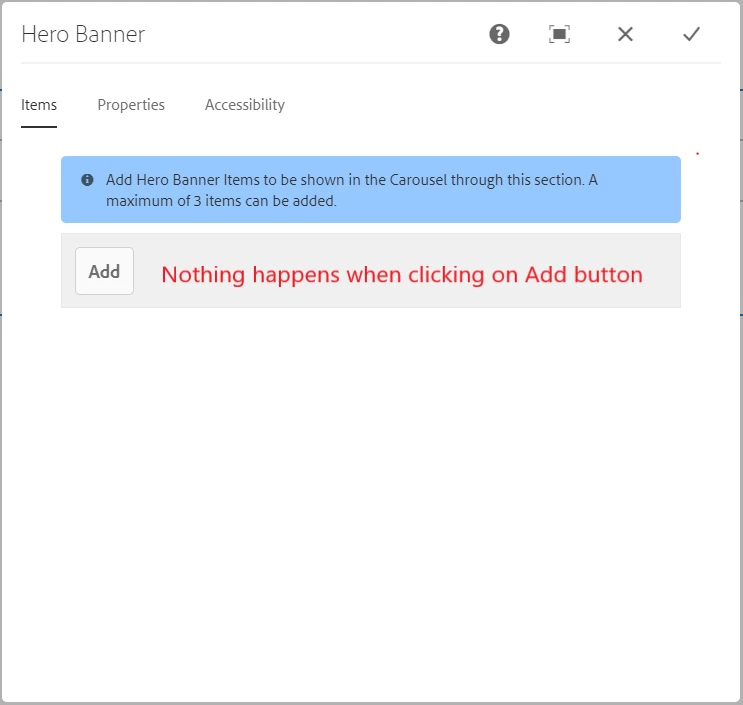Confirm changes with the checkmark icon
Viewport: 743px width, 705px height.
pyautogui.click(x=691, y=34)
